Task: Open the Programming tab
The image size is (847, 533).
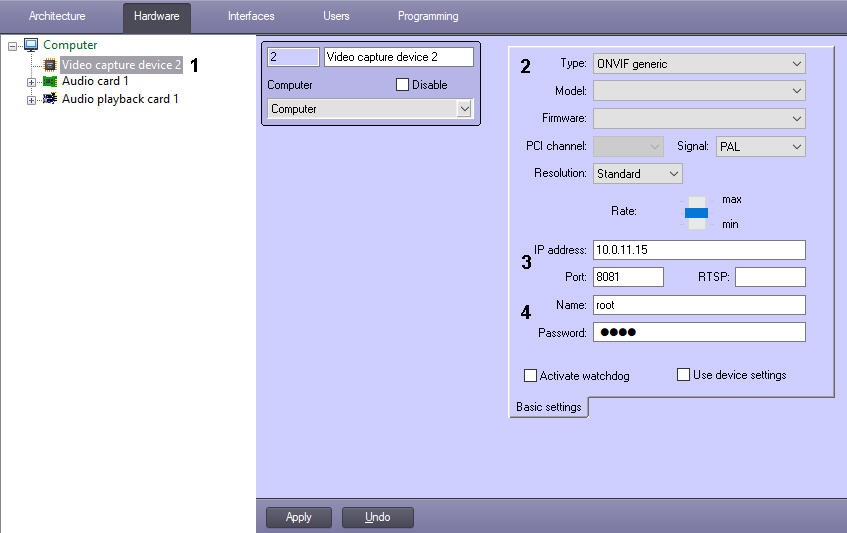Action: (428, 16)
